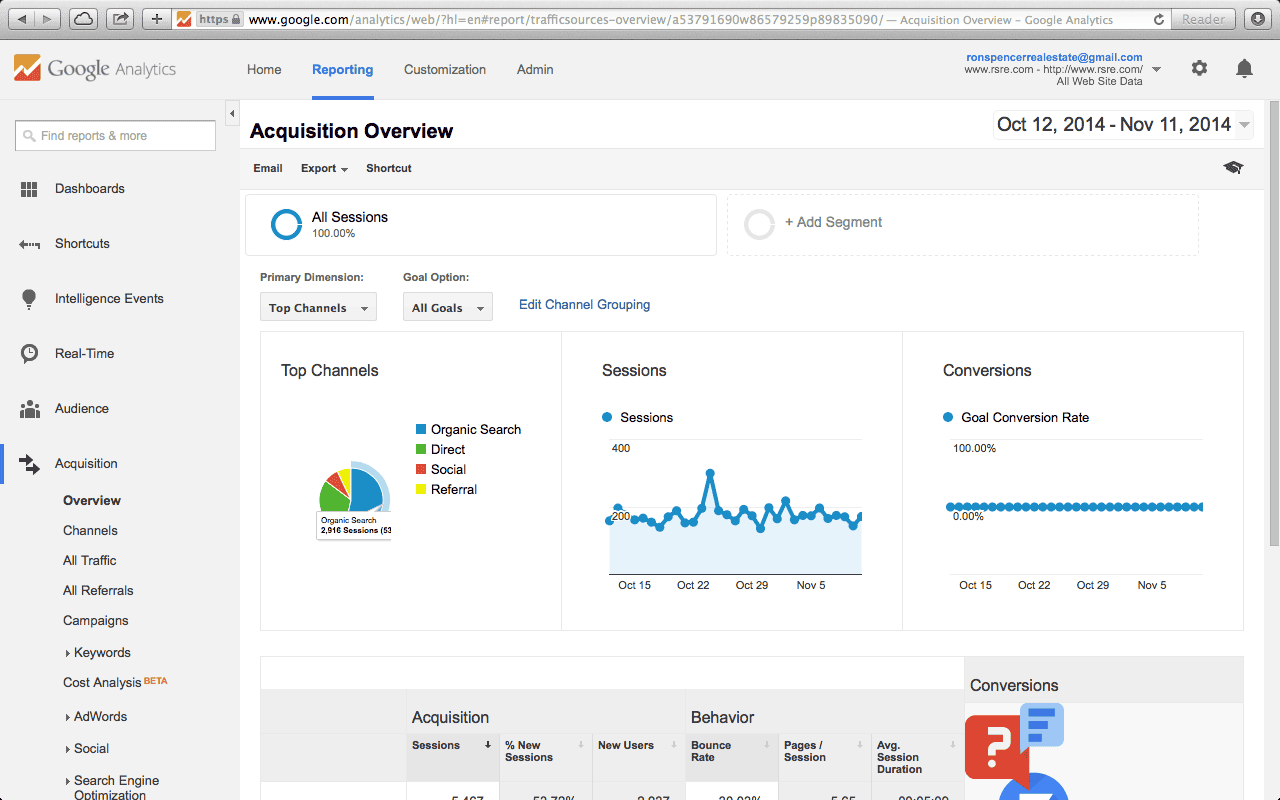Image resolution: width=1280 pixels, height=800 pixels.
Task: Reload the page with the refresh icon
Action: pyautogui.click(x=1159, y=19)
